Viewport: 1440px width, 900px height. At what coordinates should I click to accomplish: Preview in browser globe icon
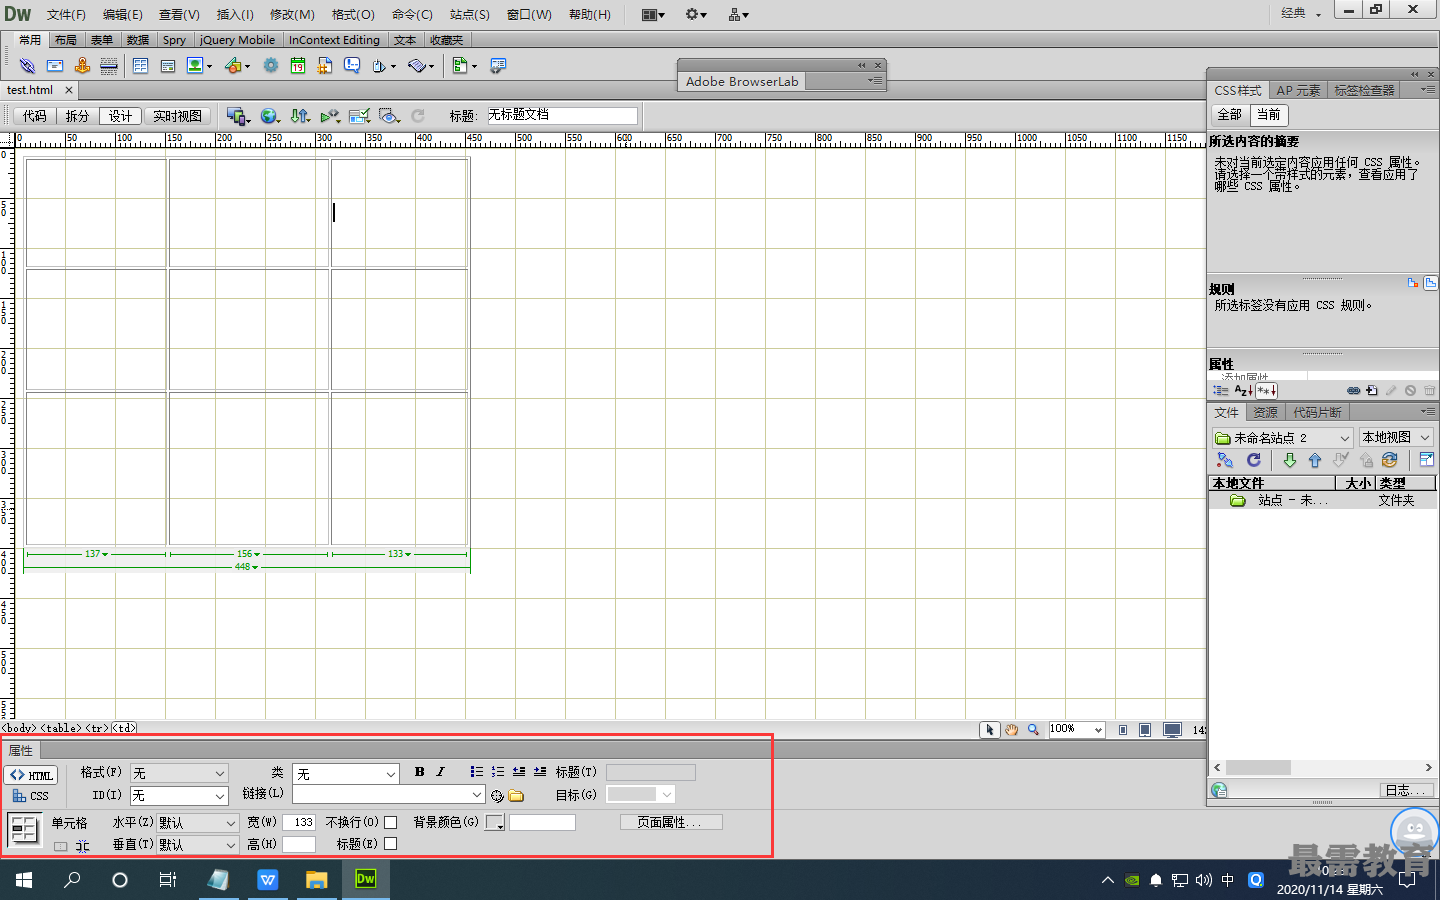point(268,116)
